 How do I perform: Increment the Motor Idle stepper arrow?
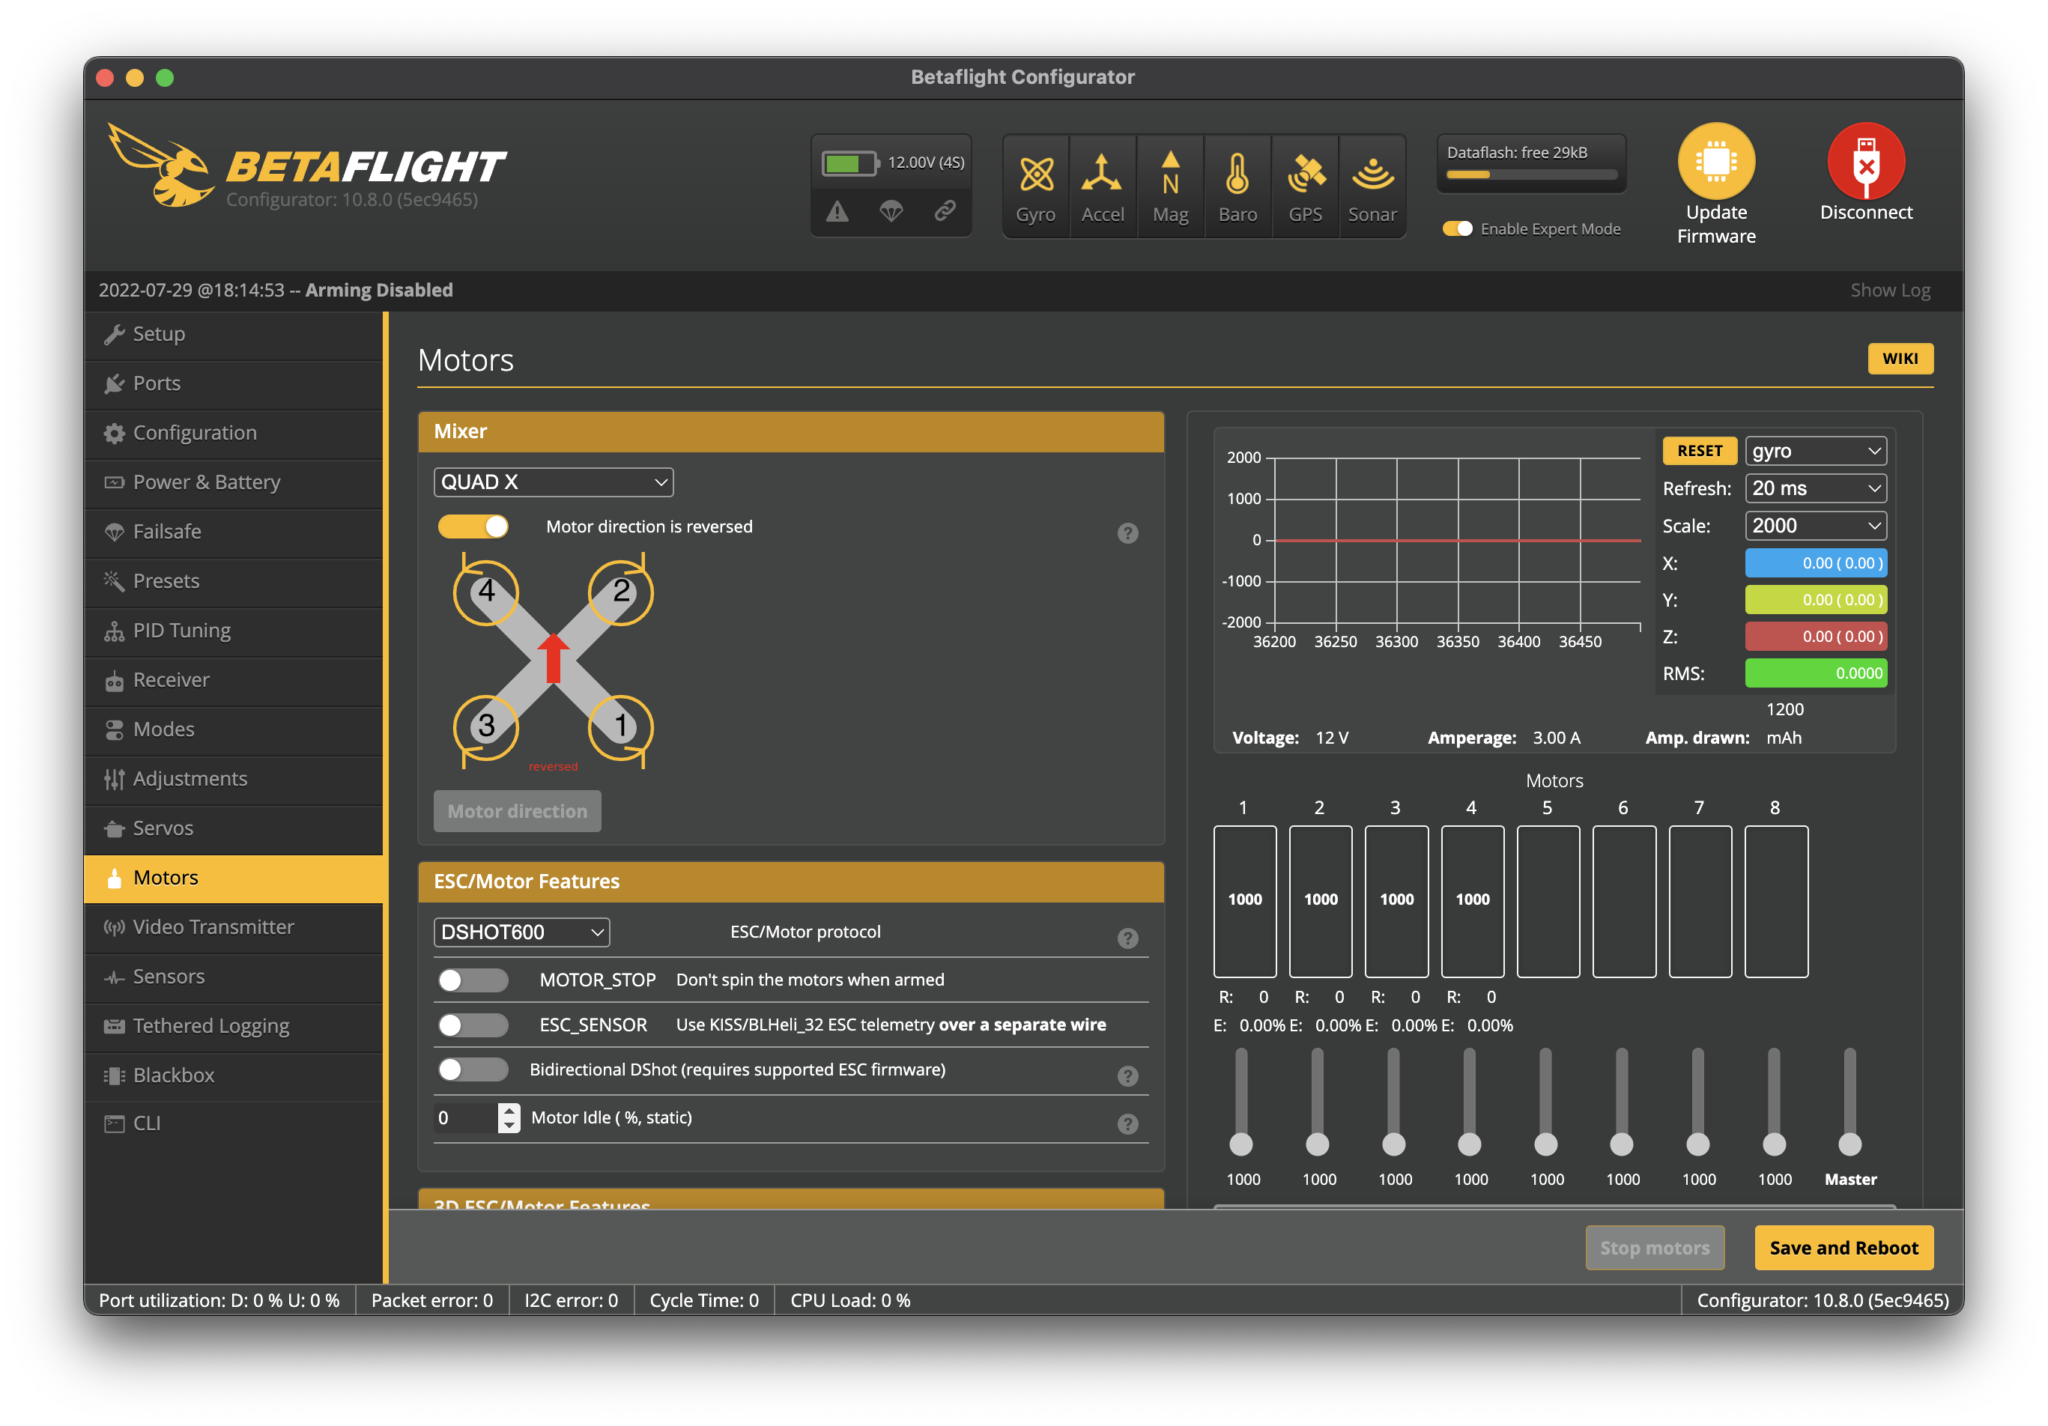(x=510, y=1110)
